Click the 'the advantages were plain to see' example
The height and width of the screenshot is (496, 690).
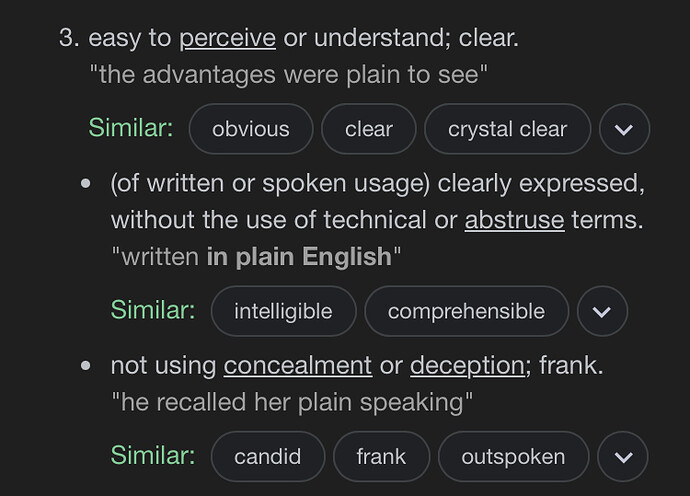click(289, 74)
